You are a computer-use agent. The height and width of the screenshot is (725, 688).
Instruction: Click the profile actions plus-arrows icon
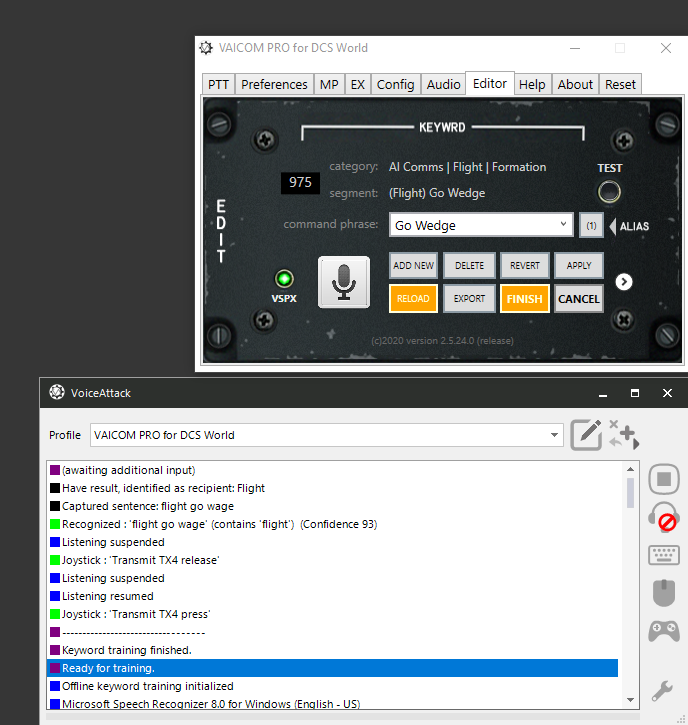624,435
